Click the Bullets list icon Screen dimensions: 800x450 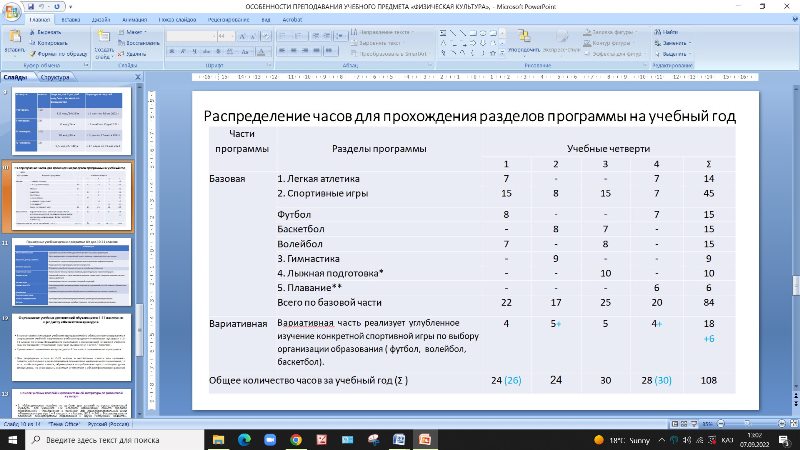click(x=284, y=36)
